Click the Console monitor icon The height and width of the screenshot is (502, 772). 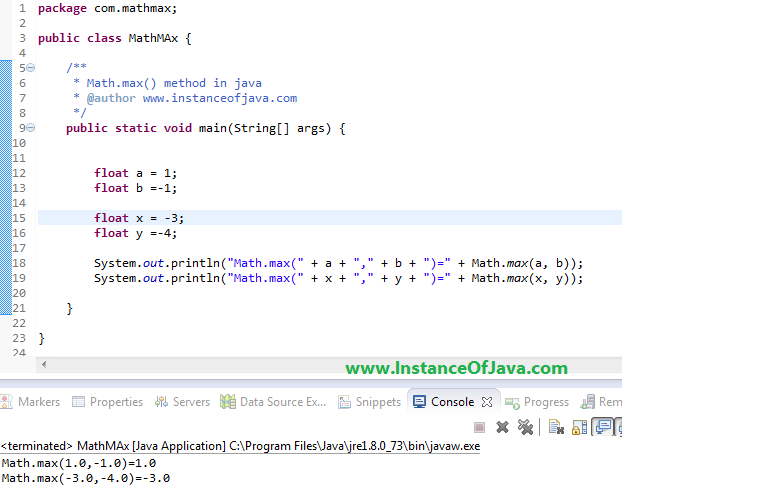tap(419, 402)
